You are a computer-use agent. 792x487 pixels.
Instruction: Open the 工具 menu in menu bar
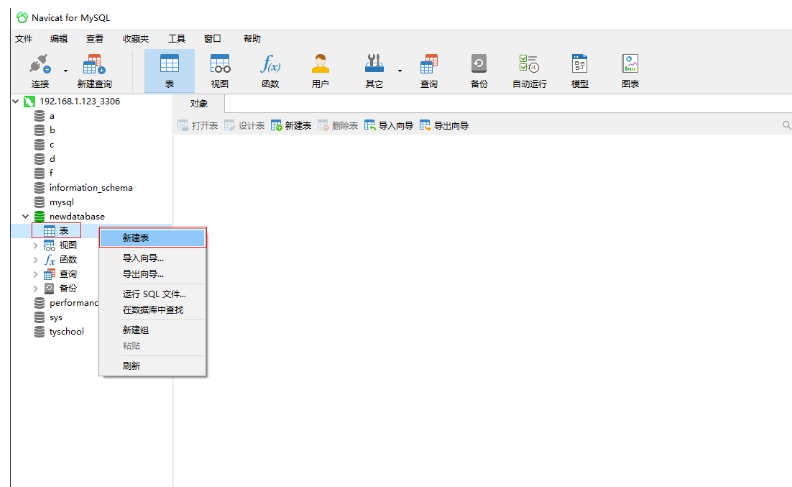tap(176, 39)
